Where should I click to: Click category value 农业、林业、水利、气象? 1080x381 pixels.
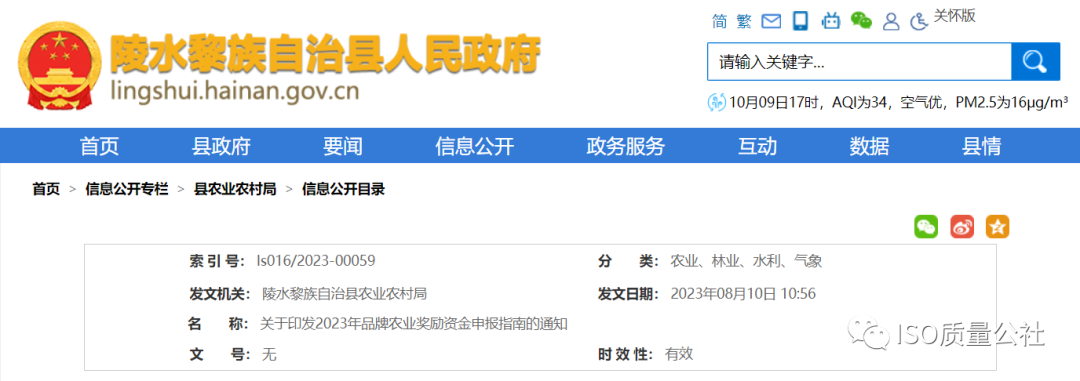746,261
